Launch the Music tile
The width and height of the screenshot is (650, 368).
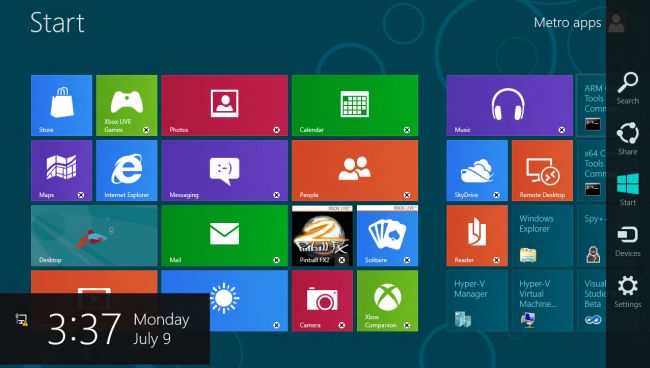click(509, 105)
